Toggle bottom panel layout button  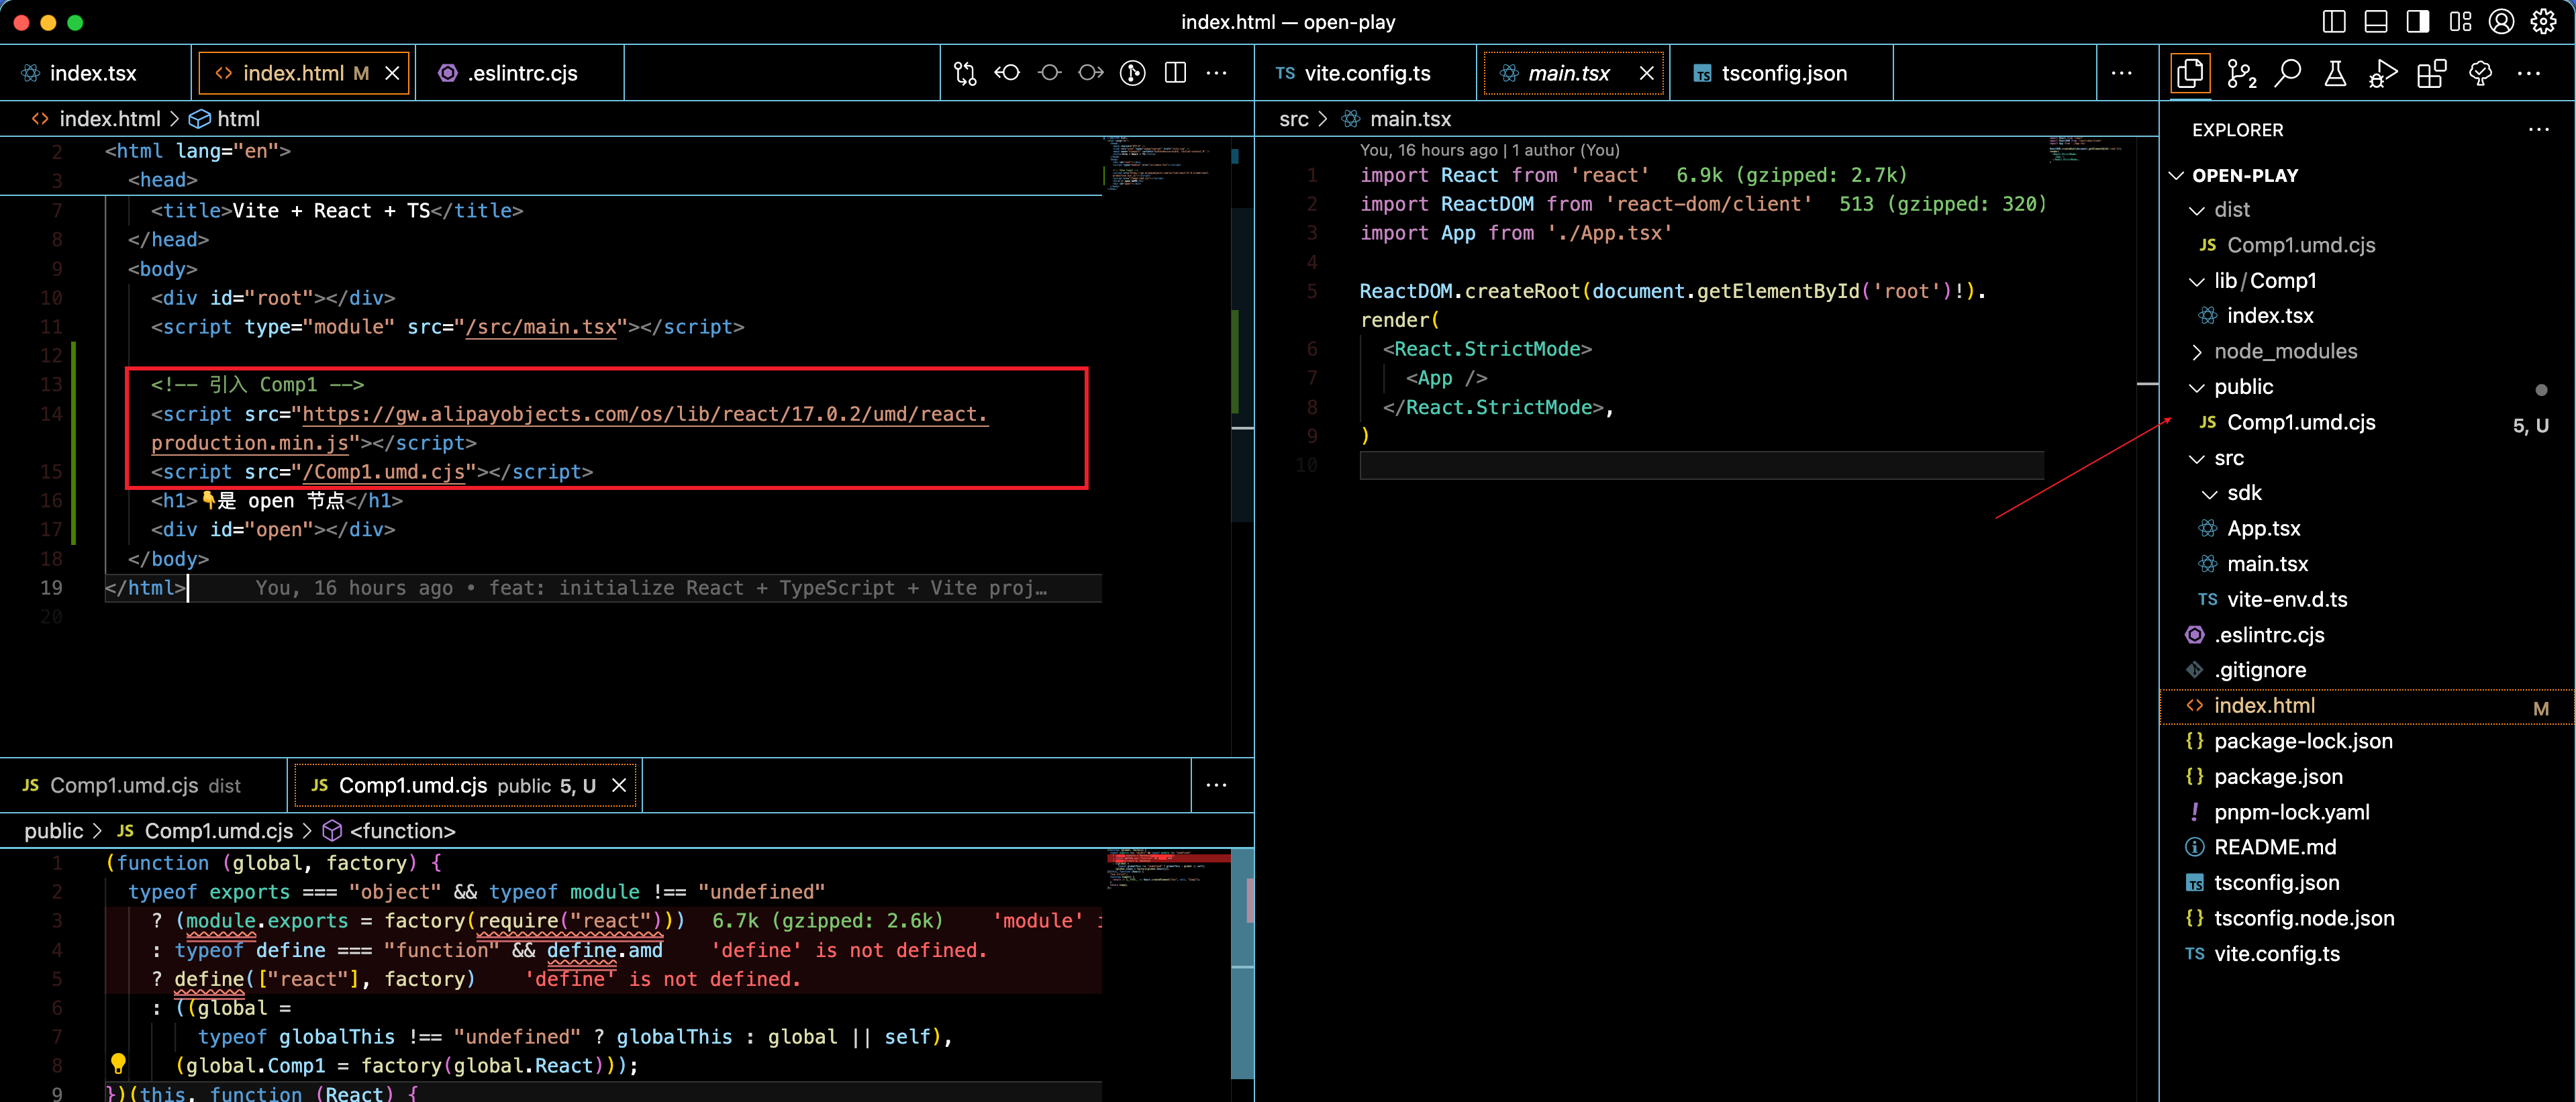pyautogui.click(x=2376, y=22)
